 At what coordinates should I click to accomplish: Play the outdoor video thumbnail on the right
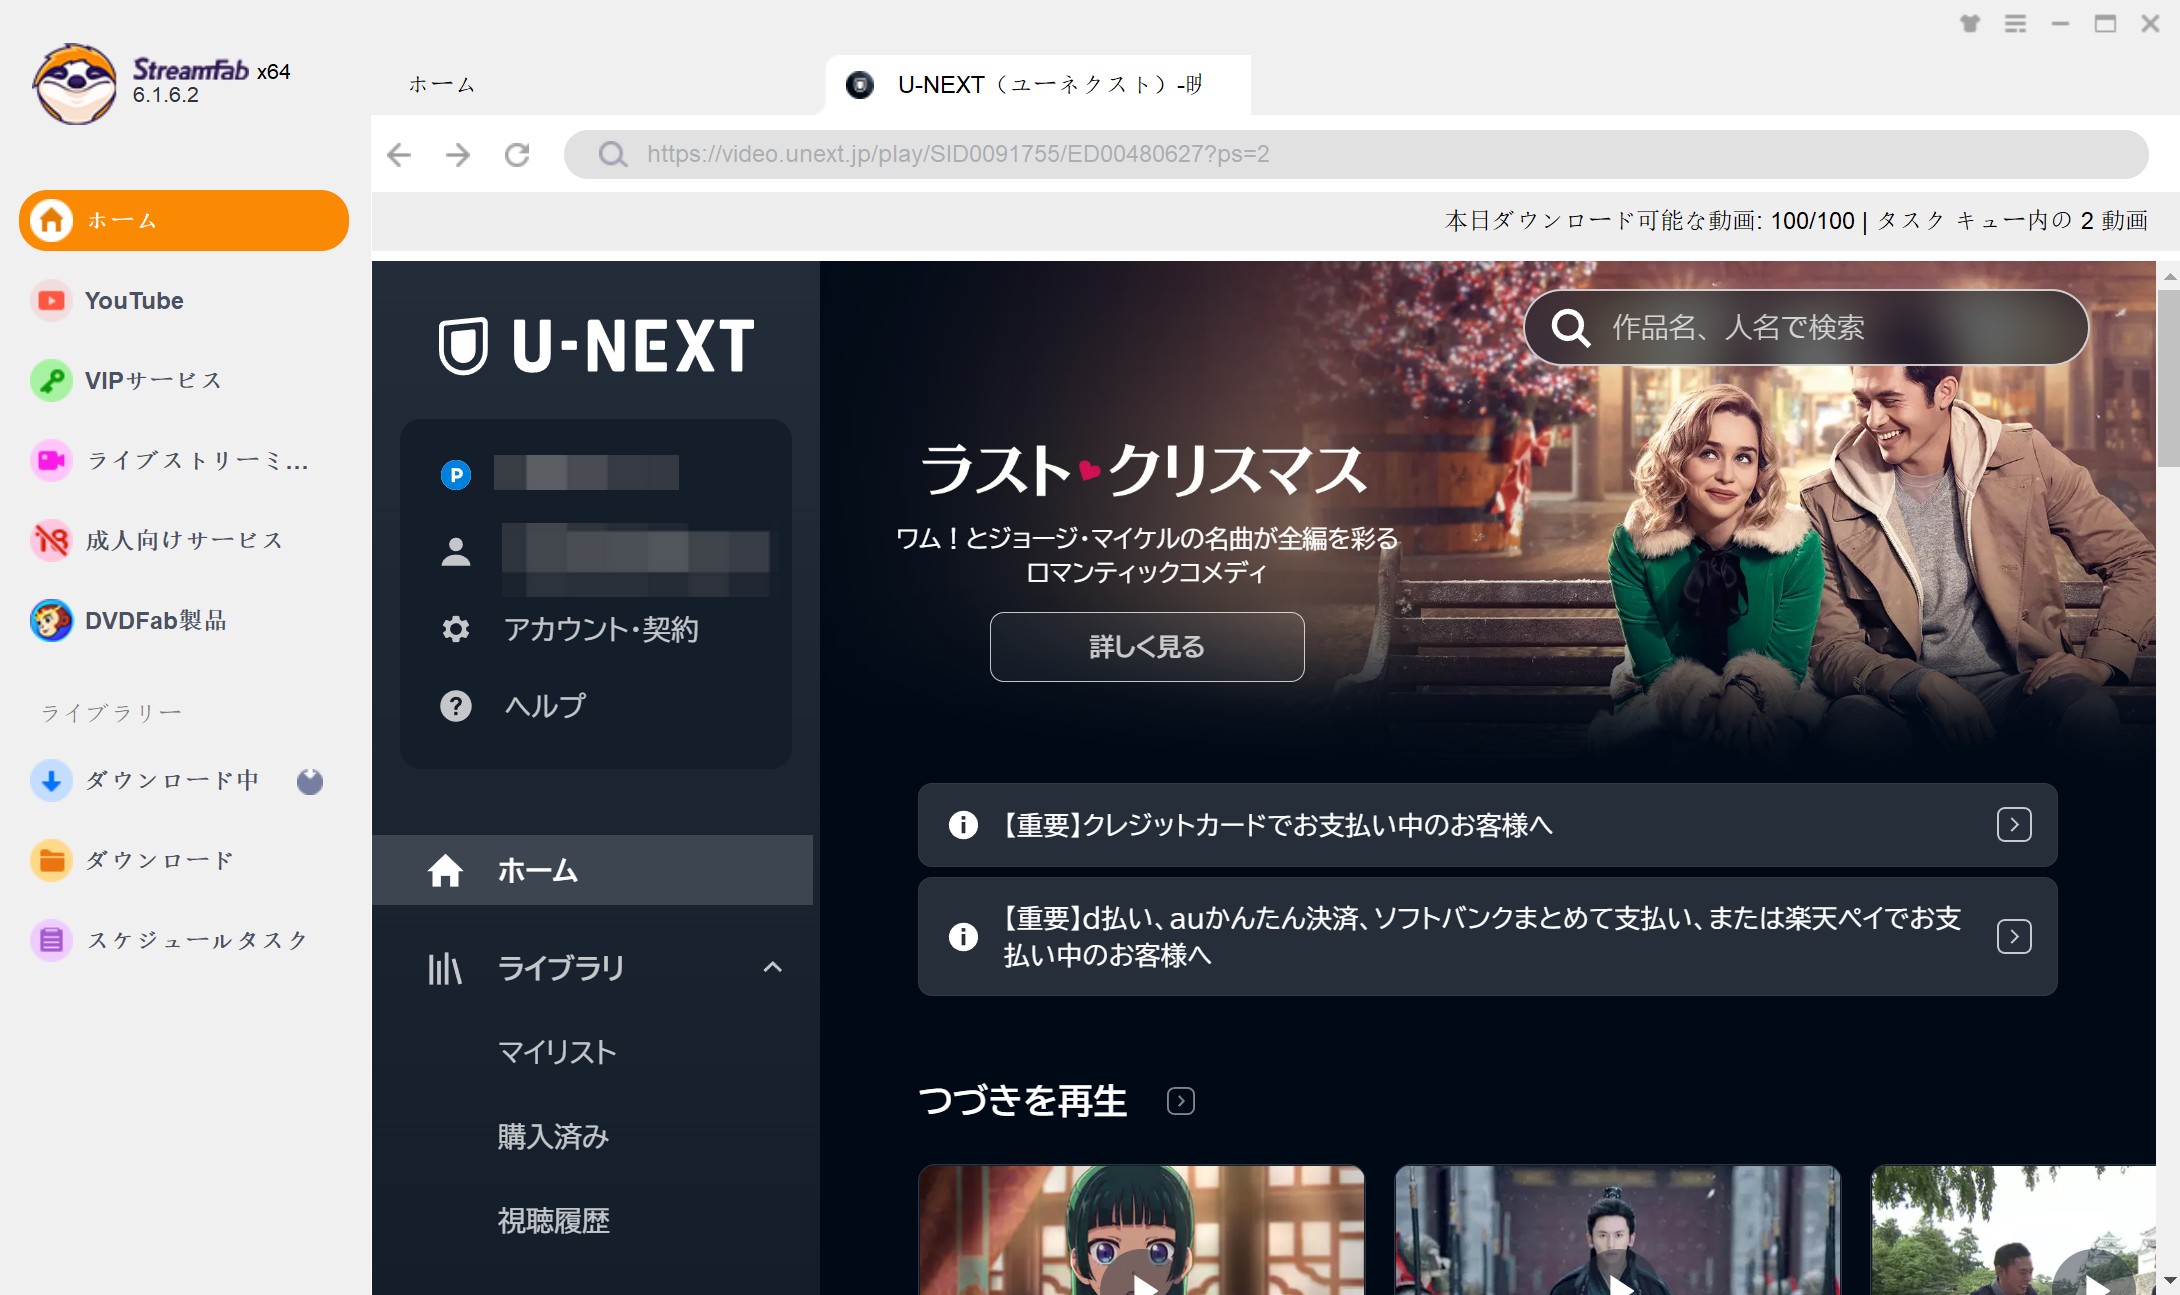[x=2013, y=1230]
